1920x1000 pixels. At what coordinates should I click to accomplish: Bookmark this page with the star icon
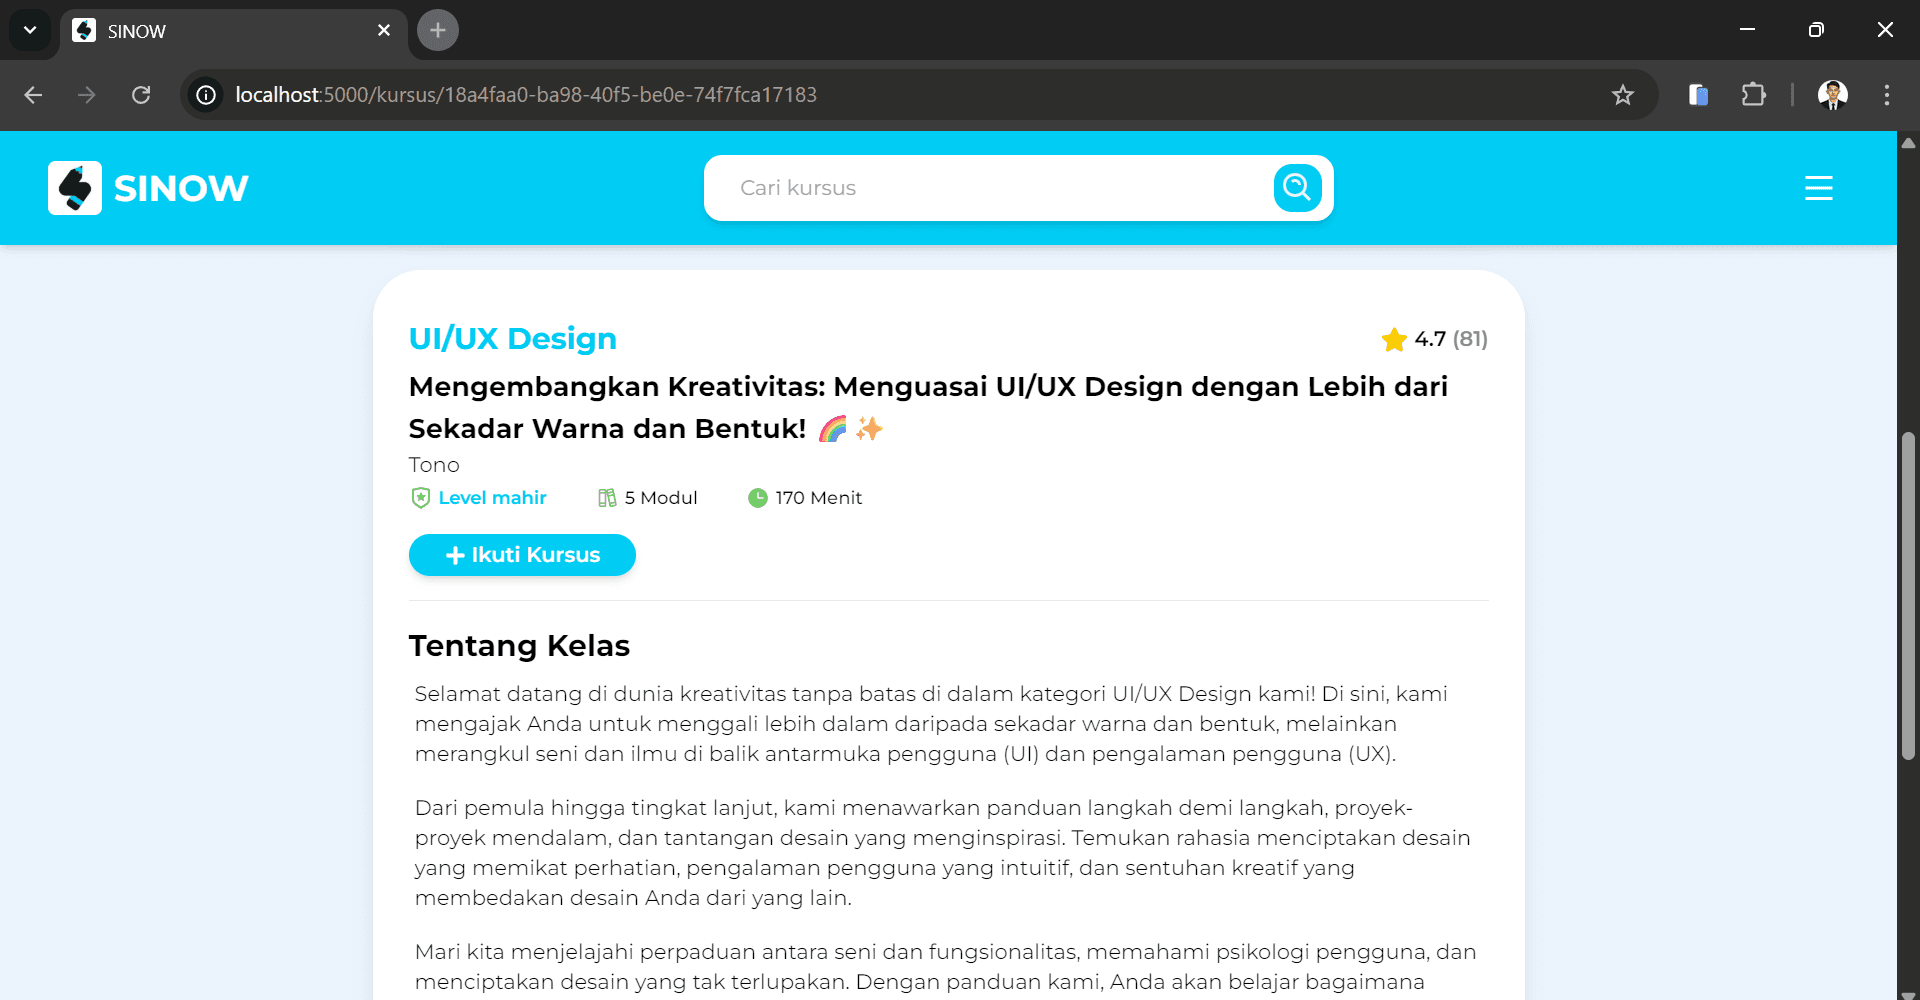1622,95
